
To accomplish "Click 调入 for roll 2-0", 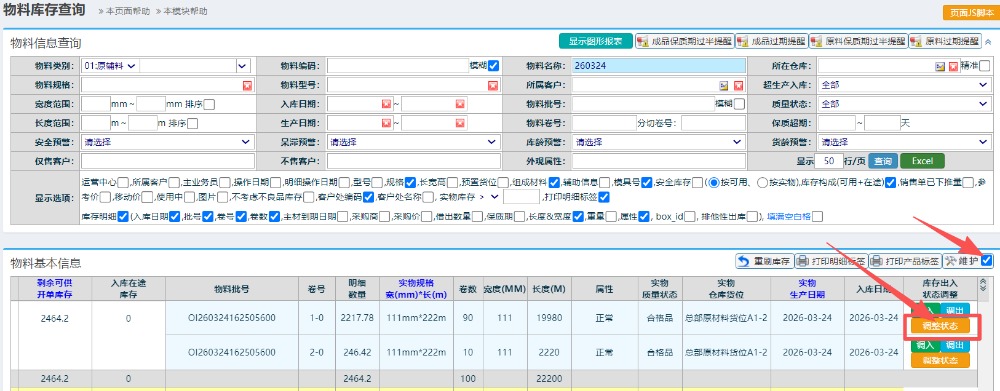I will [x=924, y=345].
